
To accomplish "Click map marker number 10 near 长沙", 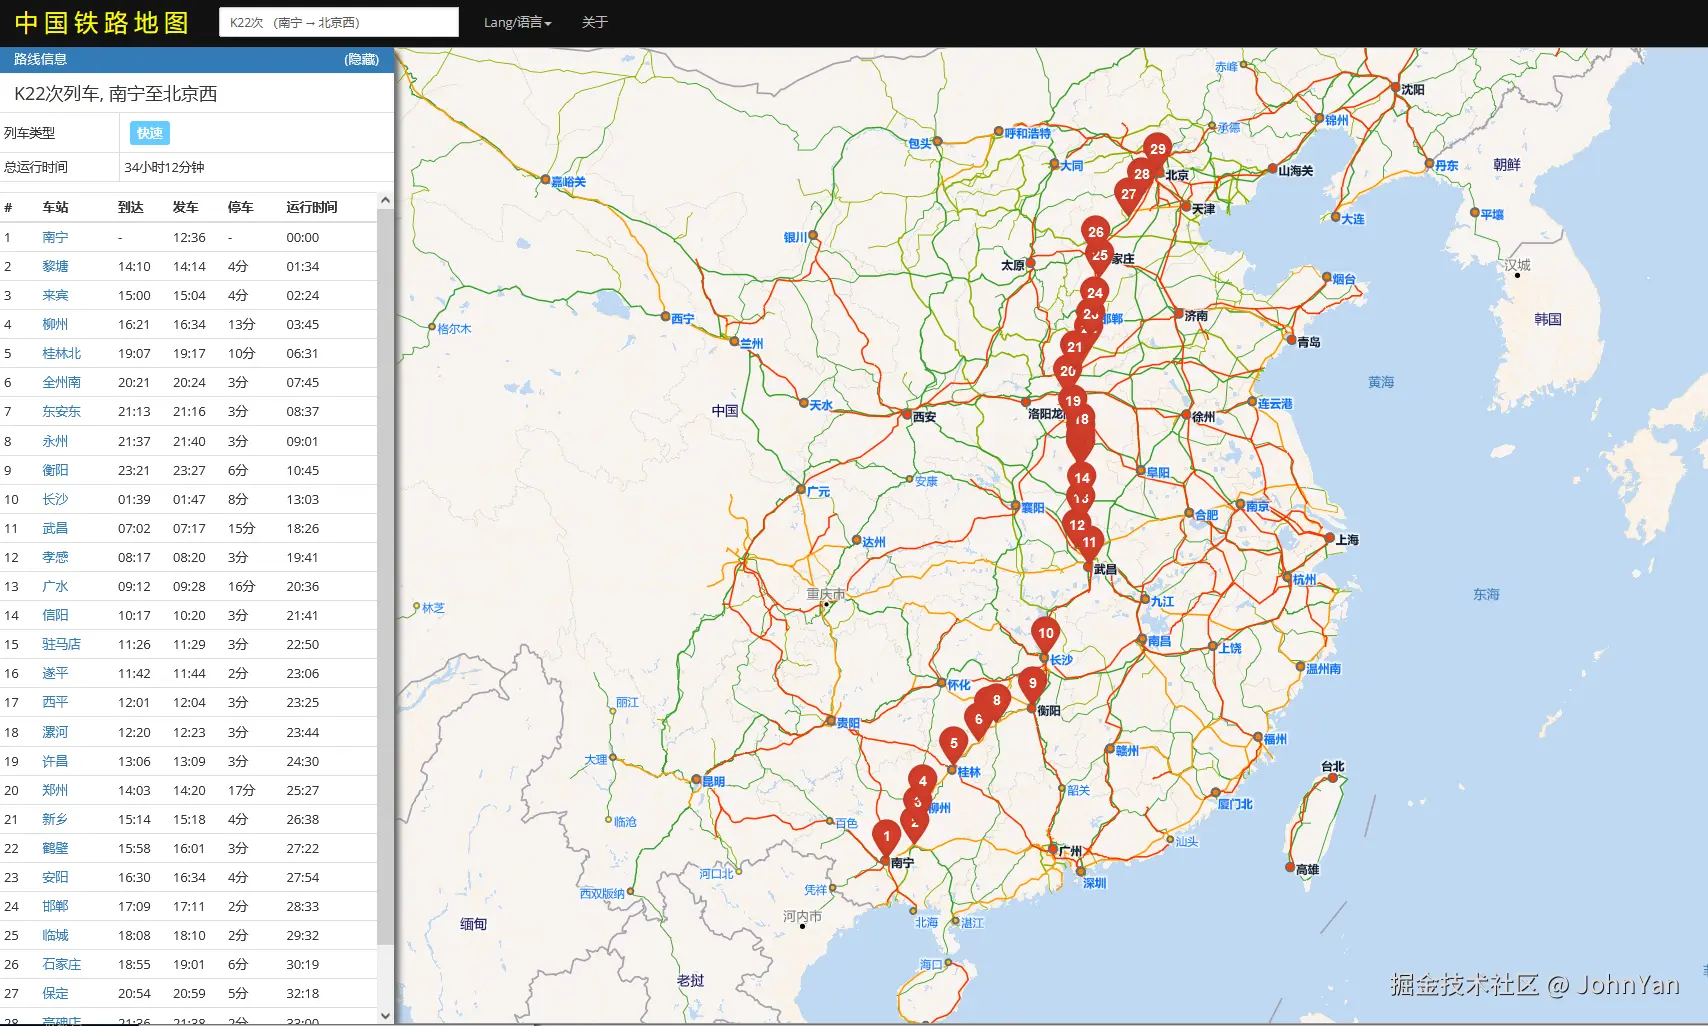I will 1046,634.
